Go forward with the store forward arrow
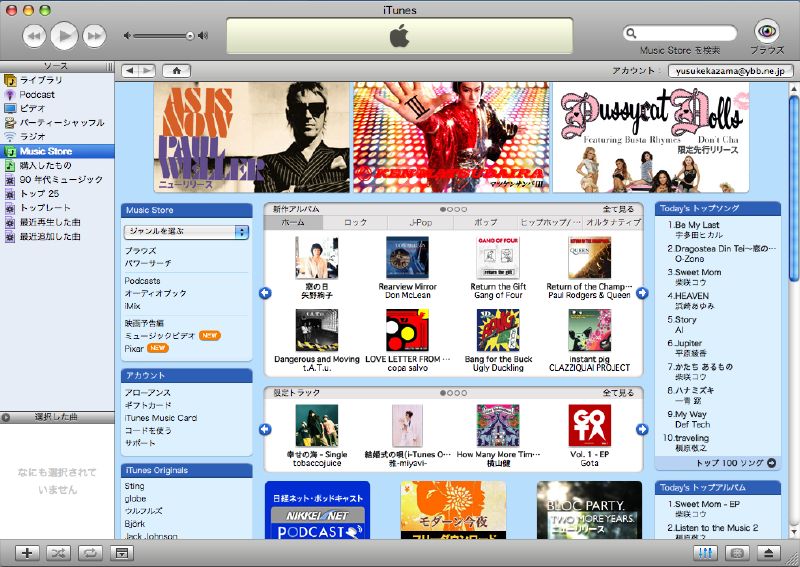Image resolution: width=800 pixels, height=567 pixels. 146,70
